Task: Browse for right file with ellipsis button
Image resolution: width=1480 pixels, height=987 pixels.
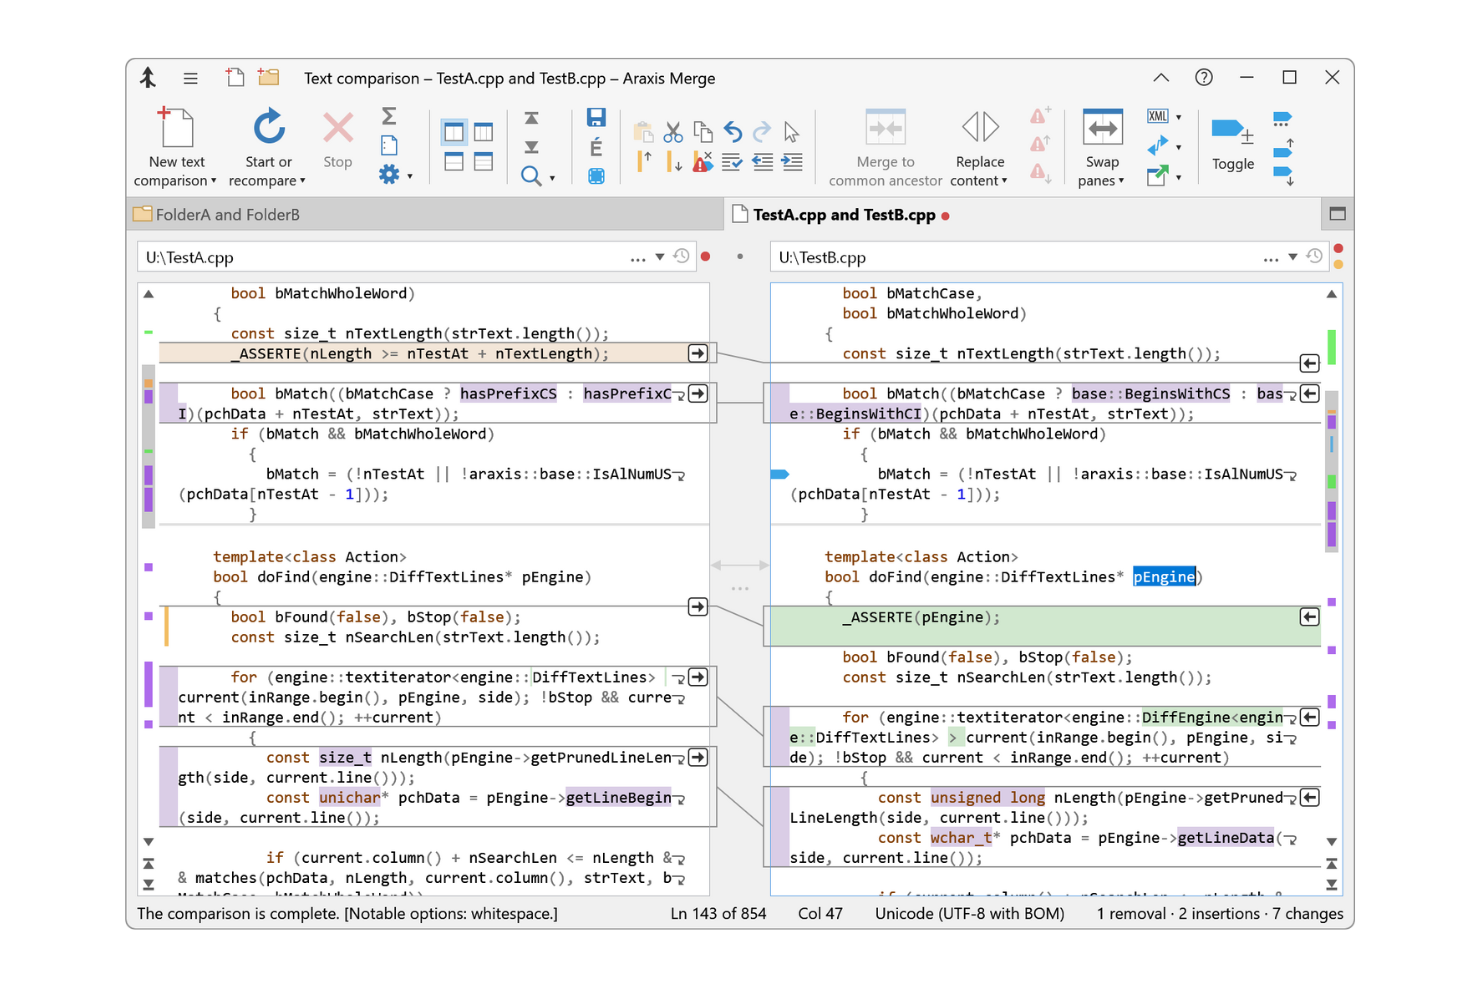Action: point(1271,258)
